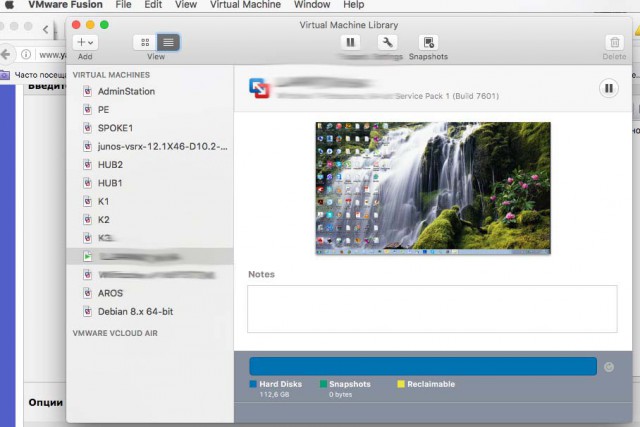Open the Apple menu

9,5
